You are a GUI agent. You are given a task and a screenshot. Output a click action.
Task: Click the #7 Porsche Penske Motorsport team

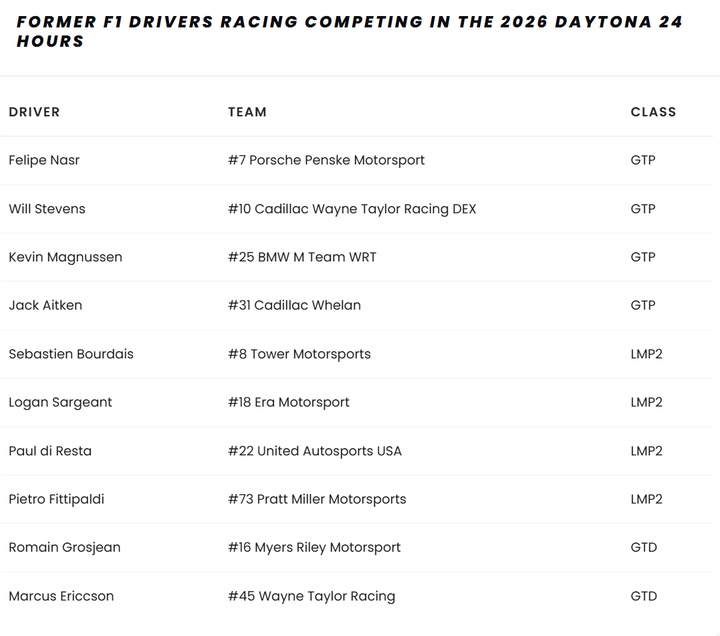[326, 160]
